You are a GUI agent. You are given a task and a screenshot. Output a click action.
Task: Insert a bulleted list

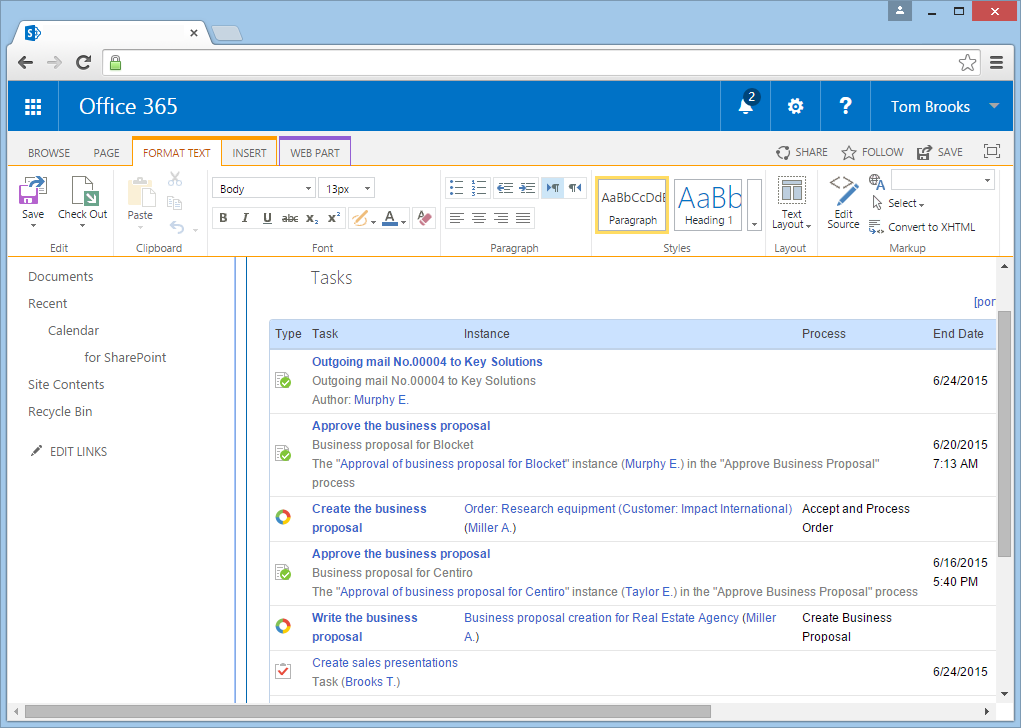(456, 188)
